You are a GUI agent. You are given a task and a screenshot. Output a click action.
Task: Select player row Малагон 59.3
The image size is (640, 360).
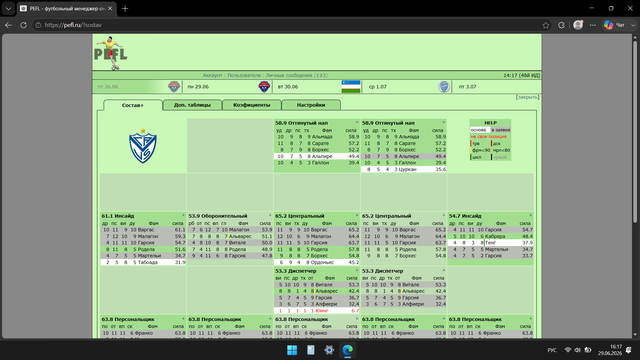(143, 236)
